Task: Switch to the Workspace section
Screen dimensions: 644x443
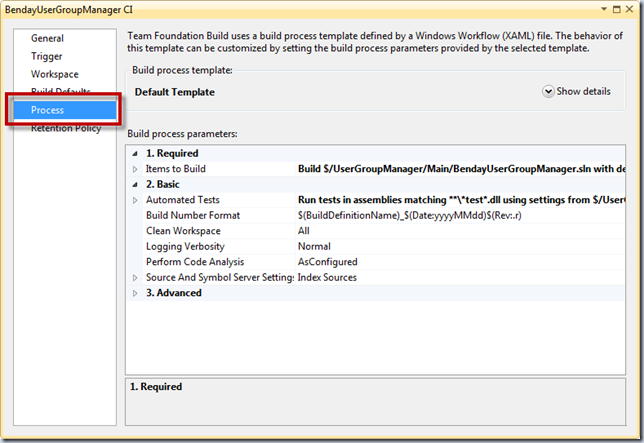Action: point(55,74)
